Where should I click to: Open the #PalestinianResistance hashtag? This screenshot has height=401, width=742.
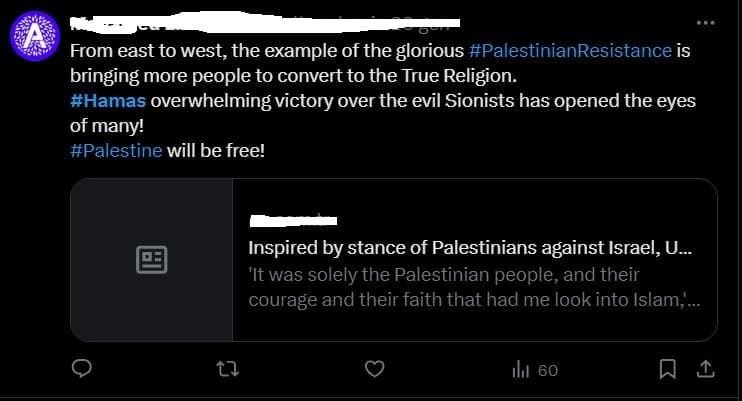click(x=569, y=50)
